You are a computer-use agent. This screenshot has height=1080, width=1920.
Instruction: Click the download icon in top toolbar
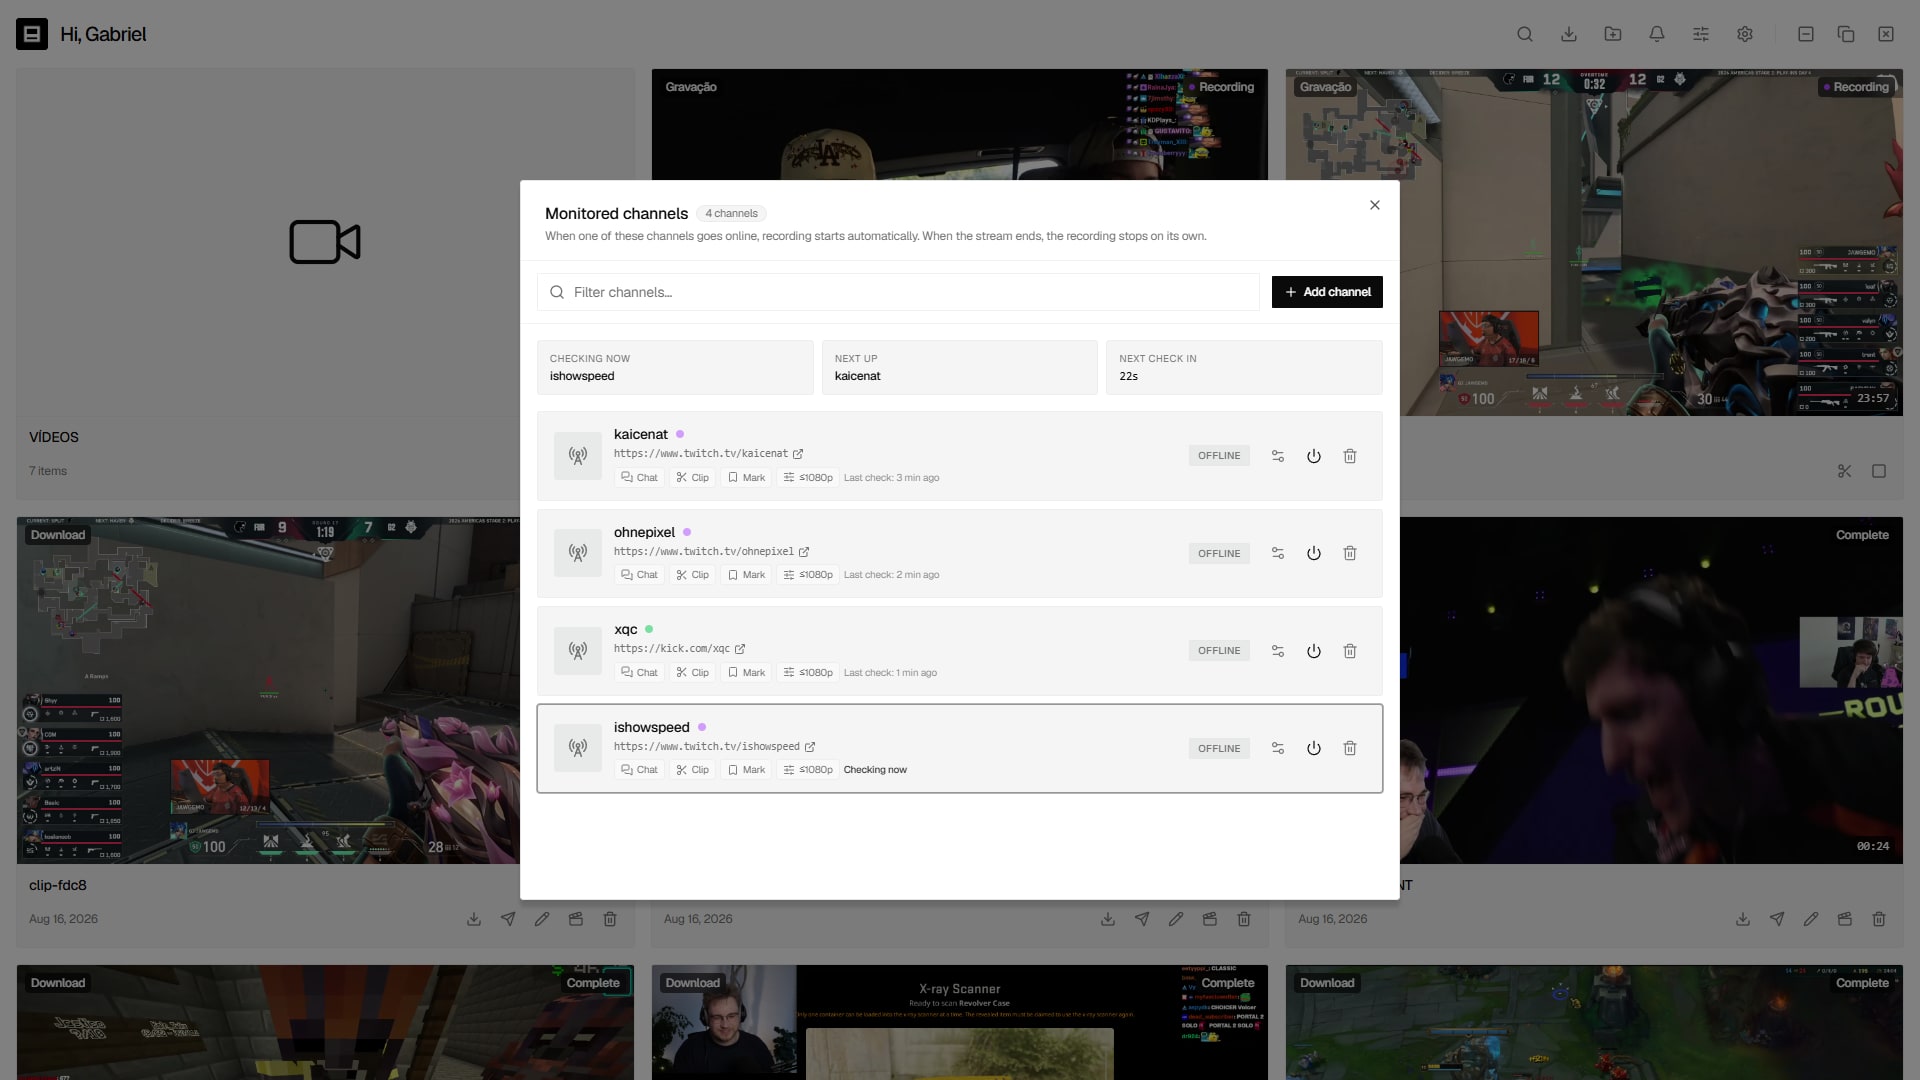(x=1569, y=34)
